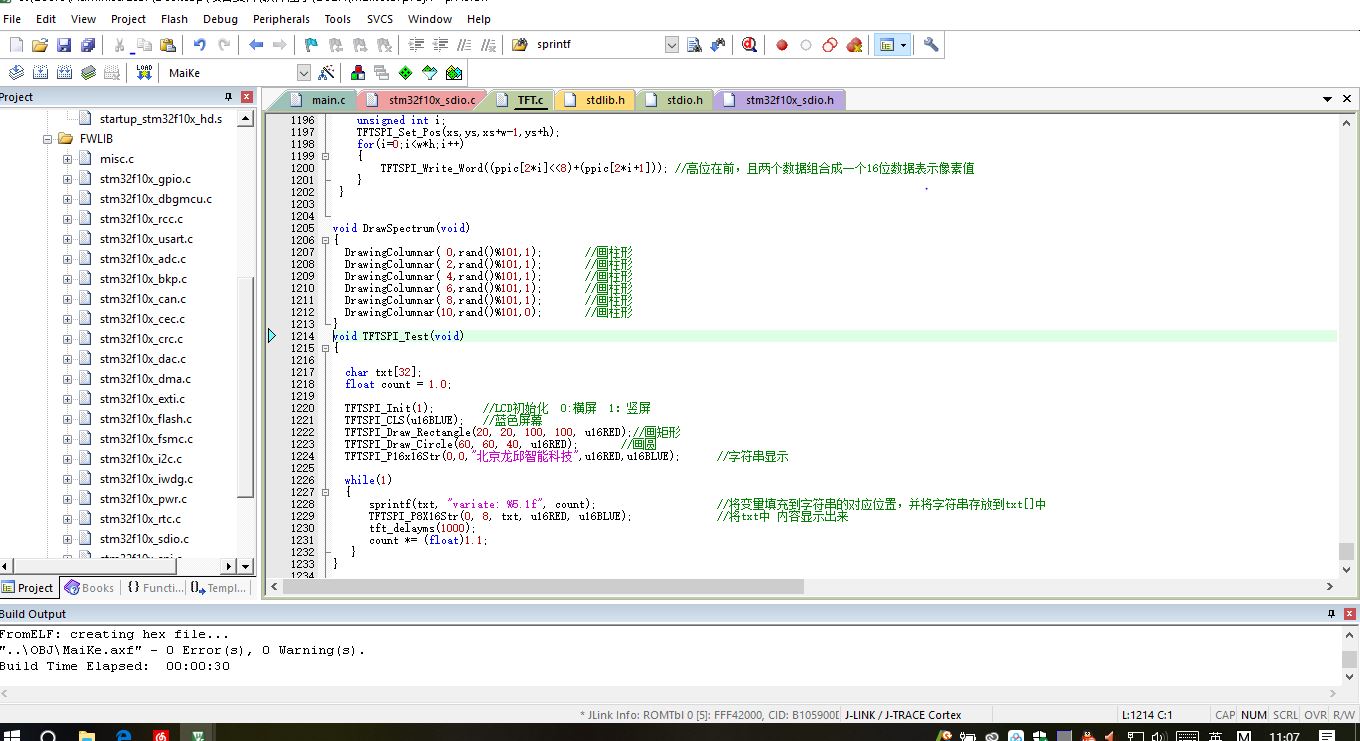
Task: Switch to the Functions panel tab
Action: [154, 588]
